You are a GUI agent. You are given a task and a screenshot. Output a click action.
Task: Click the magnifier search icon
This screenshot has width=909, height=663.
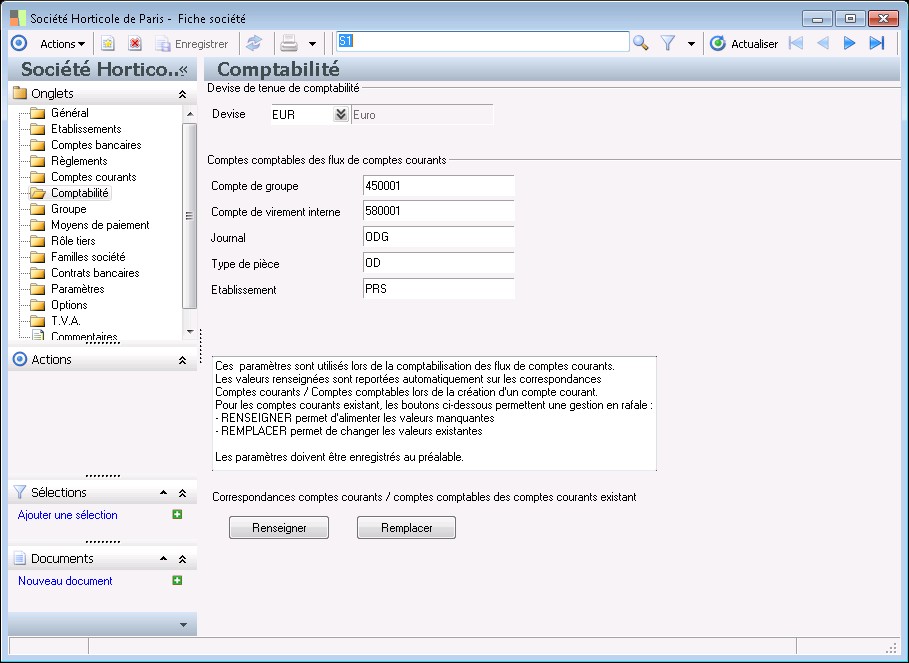point(641,43)
